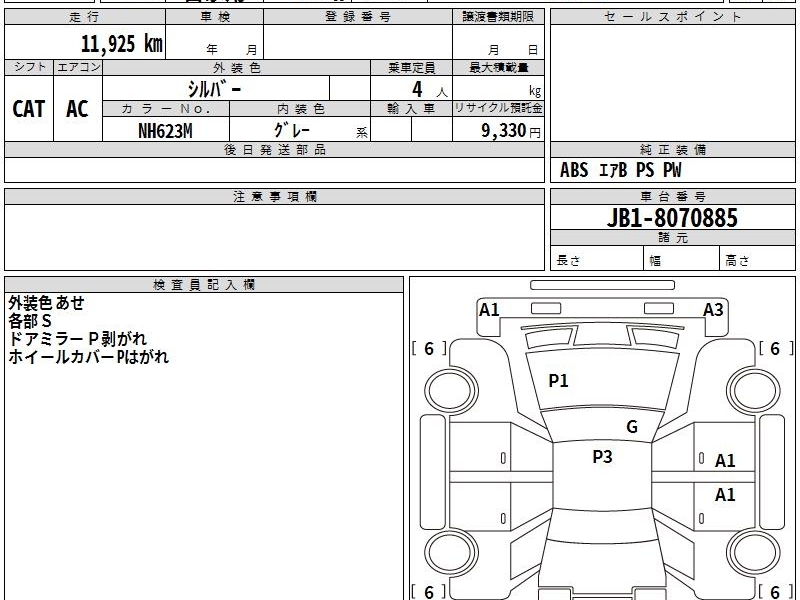Click the recycle deposit 9,330円
The image size is (800, 600).
(x=510, y=131)
